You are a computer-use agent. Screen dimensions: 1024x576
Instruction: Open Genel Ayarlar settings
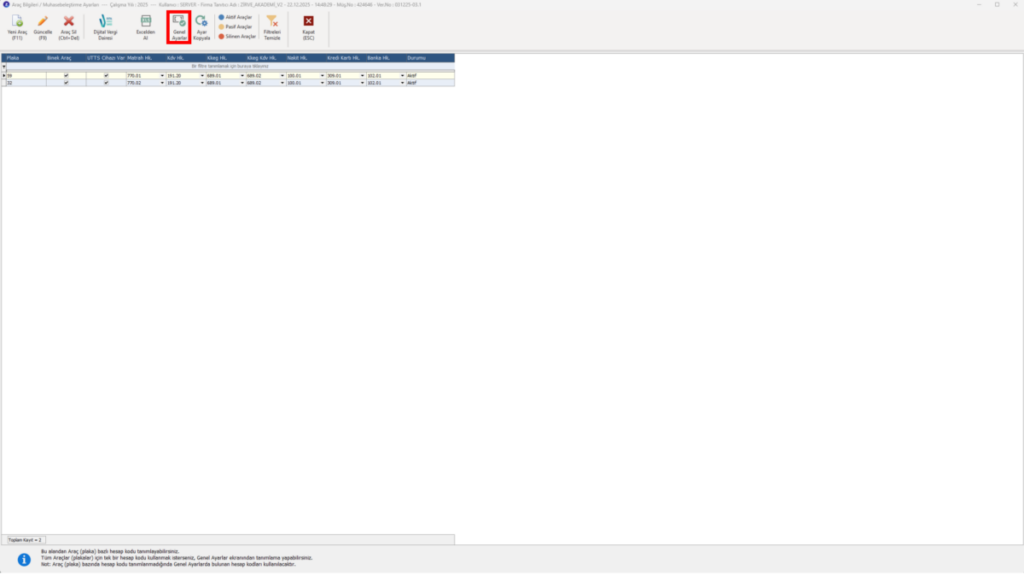[179, 27]
